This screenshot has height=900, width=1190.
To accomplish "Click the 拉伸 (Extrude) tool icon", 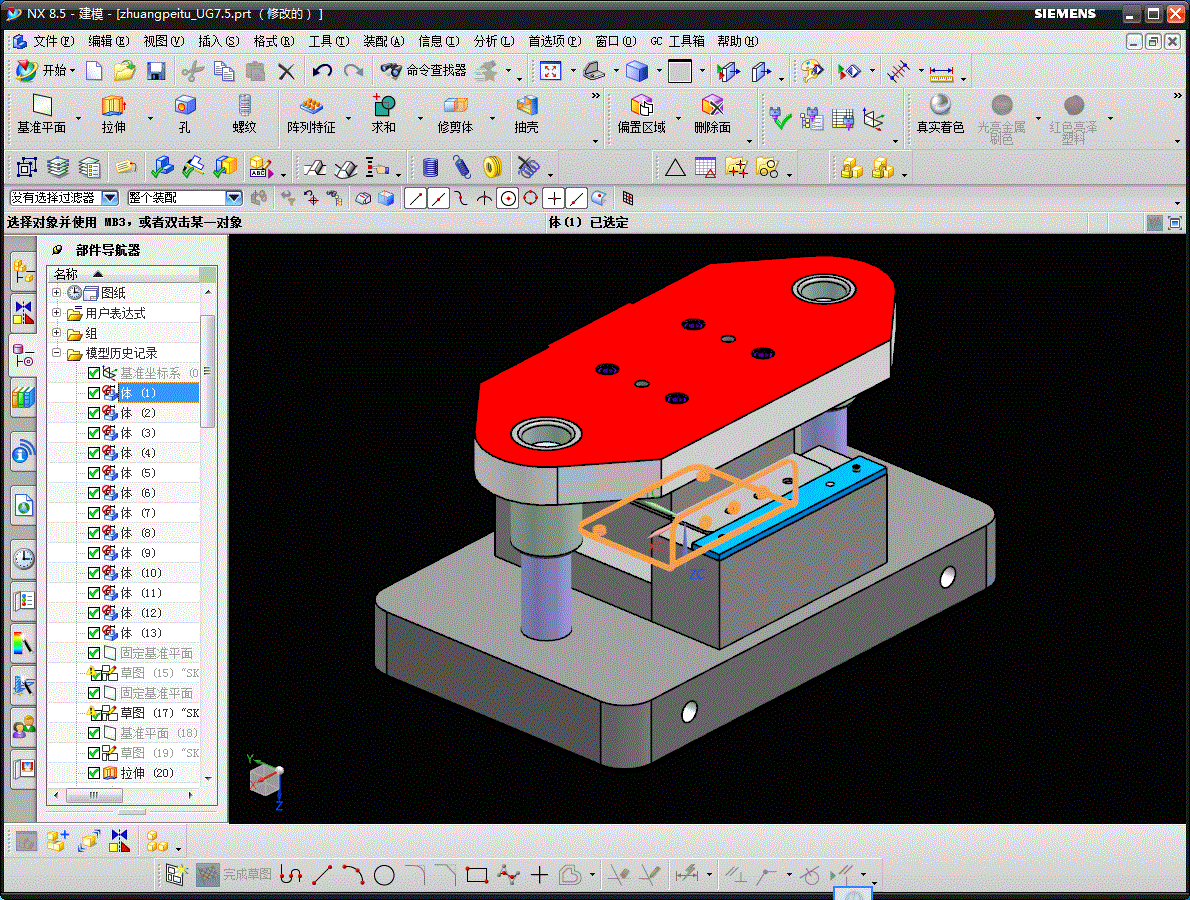I will (113, 105).
